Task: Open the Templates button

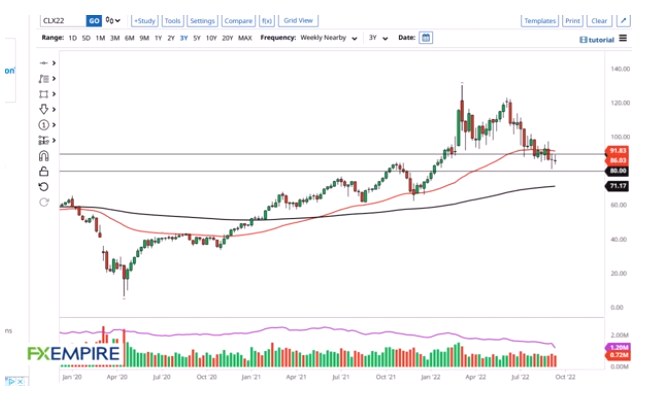Action: click(540, 20)
